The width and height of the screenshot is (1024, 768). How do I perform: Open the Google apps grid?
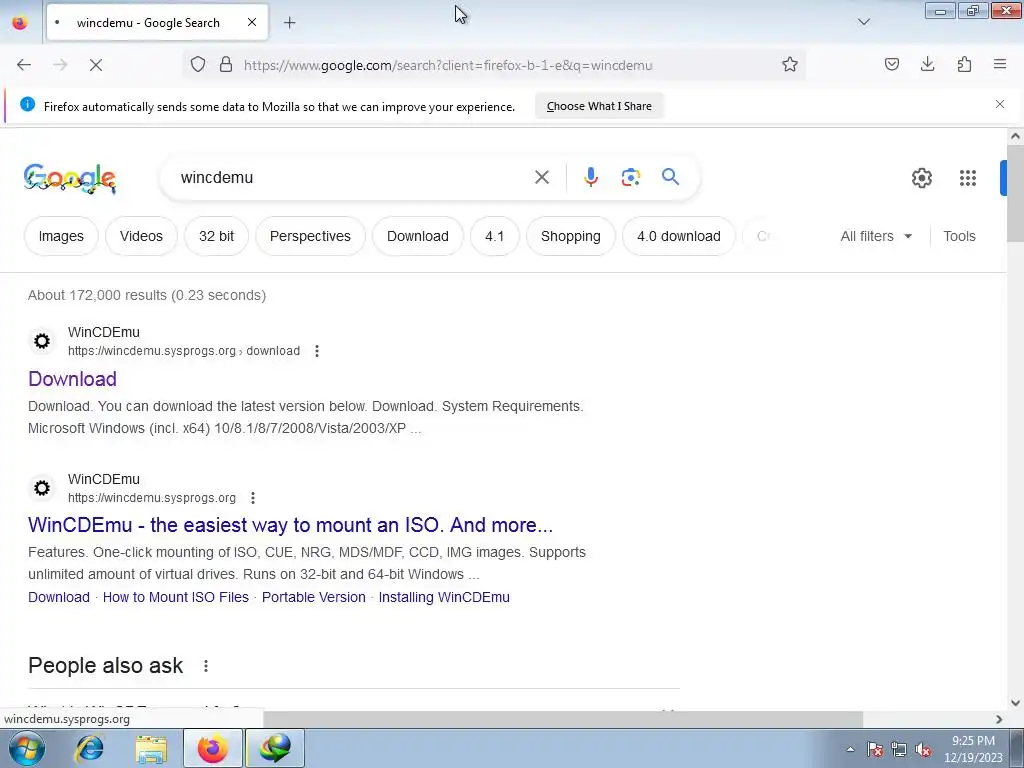pos(968,178)
